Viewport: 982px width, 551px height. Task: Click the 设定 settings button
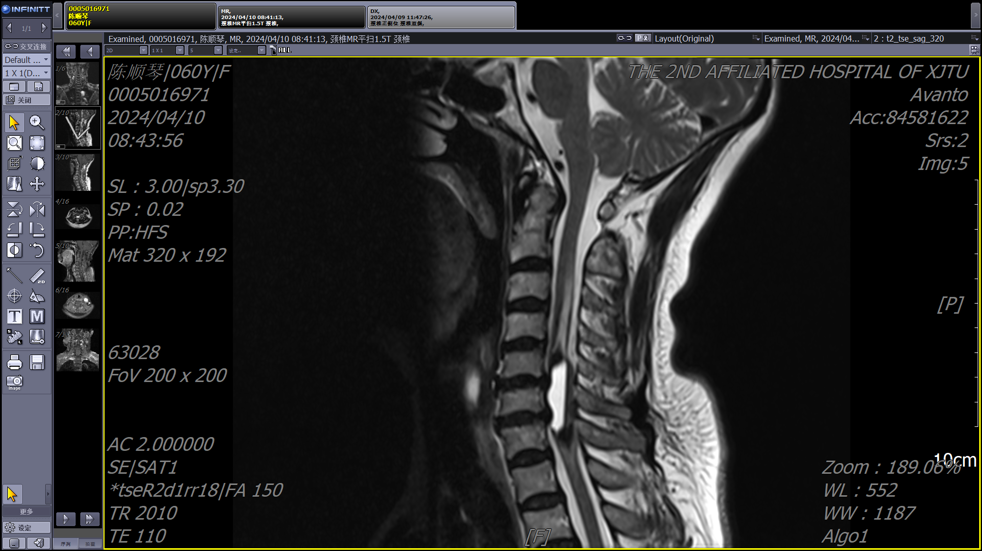24,528
